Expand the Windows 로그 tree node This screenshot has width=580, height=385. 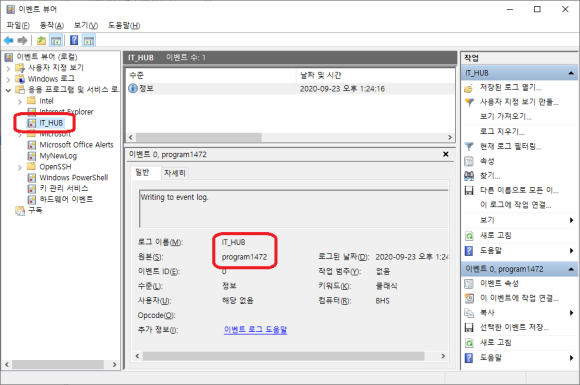click(8, 79)
